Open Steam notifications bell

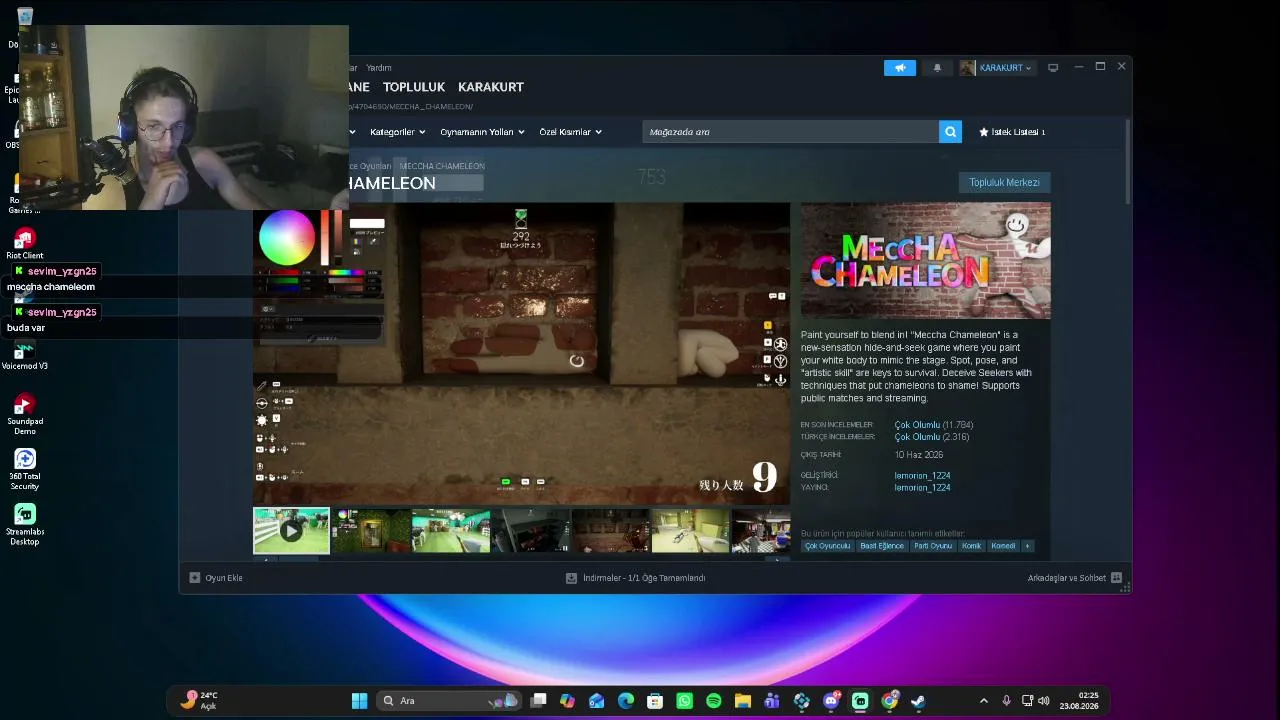937,68
